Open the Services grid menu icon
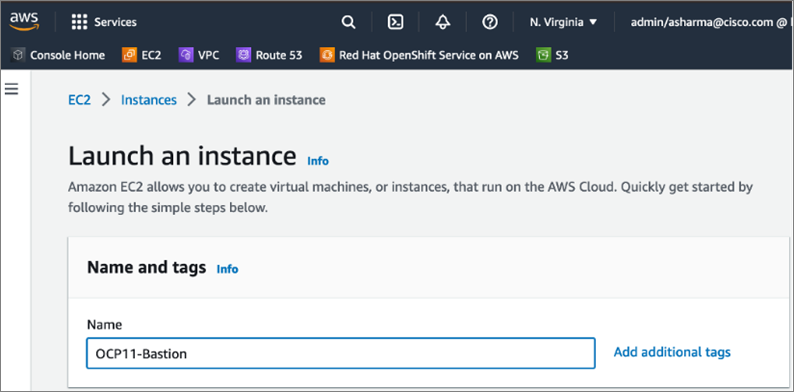Image resolution: width=794 pixels, height=392 pixels. (80, 22)
